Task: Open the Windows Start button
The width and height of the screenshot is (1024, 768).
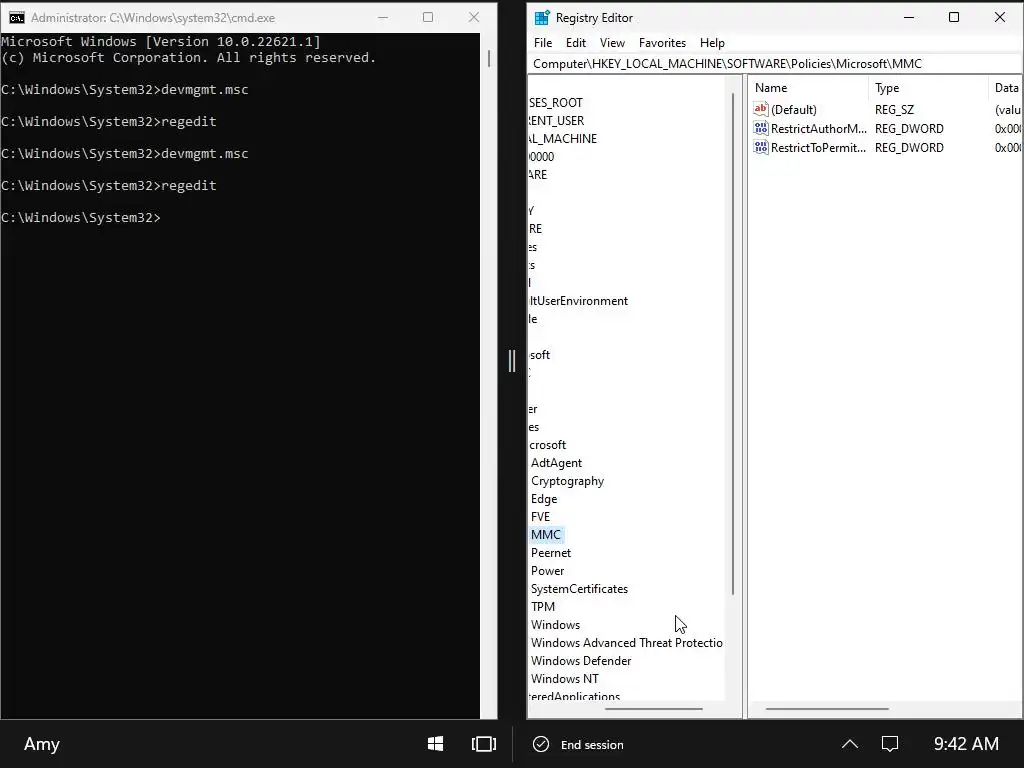Action: click(436, 744)
